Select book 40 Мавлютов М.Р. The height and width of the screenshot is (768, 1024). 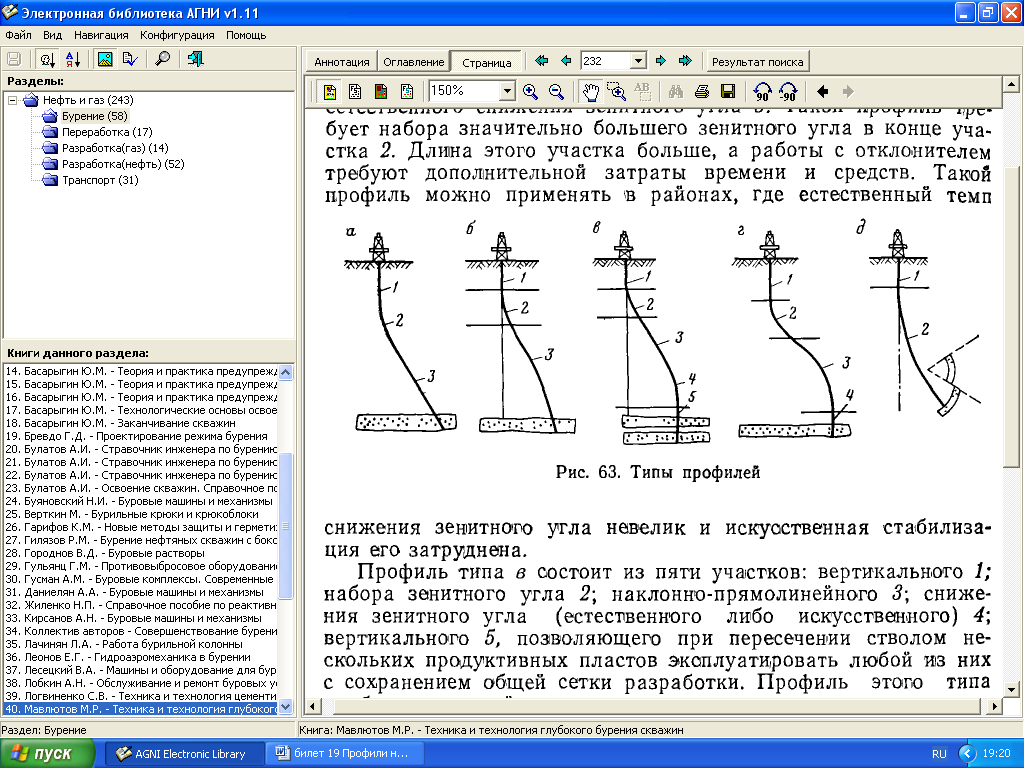(x=141, y=709)
